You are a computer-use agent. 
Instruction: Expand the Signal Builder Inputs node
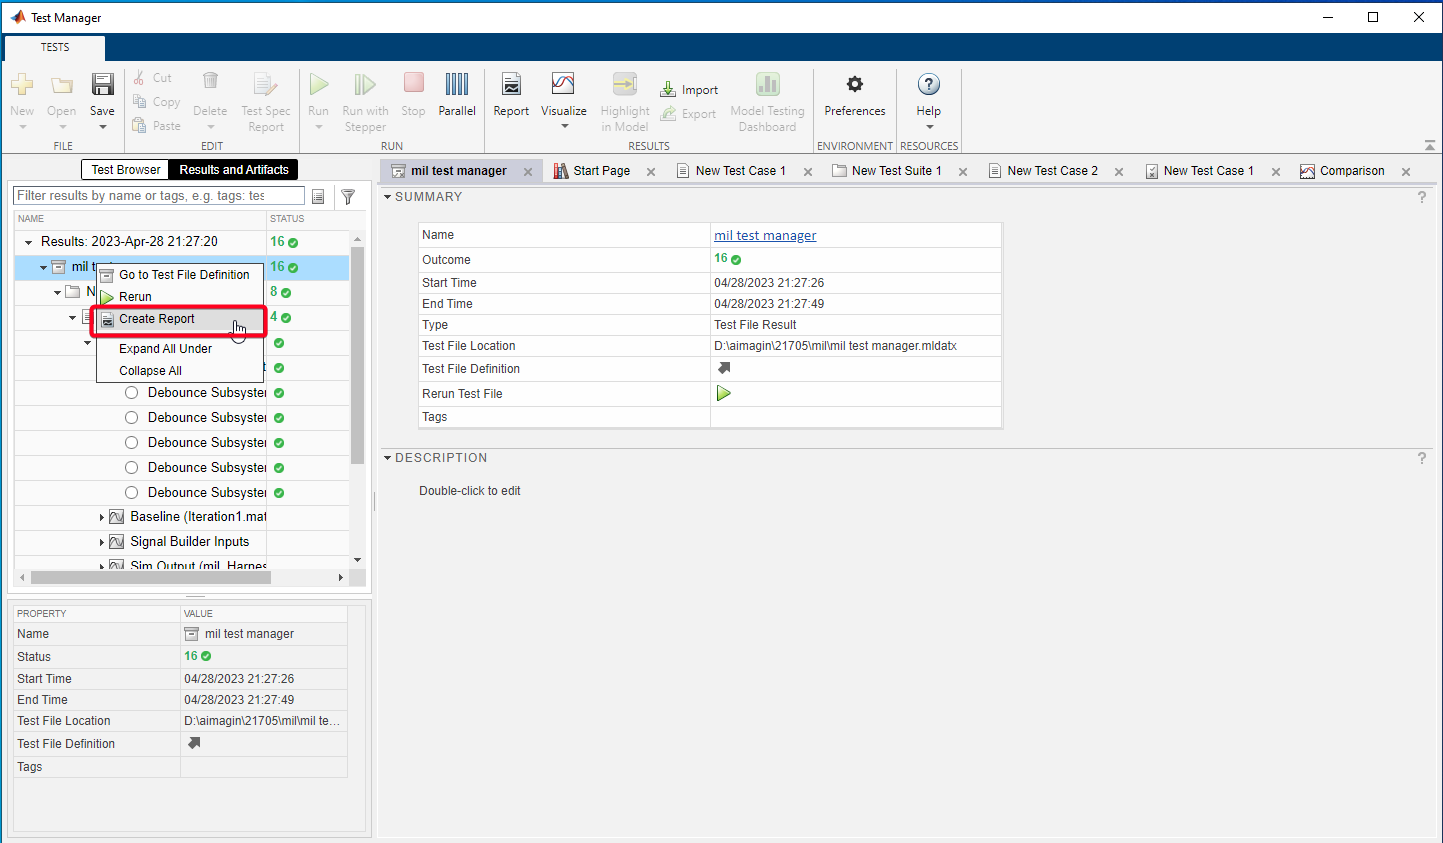click(102, 542)
